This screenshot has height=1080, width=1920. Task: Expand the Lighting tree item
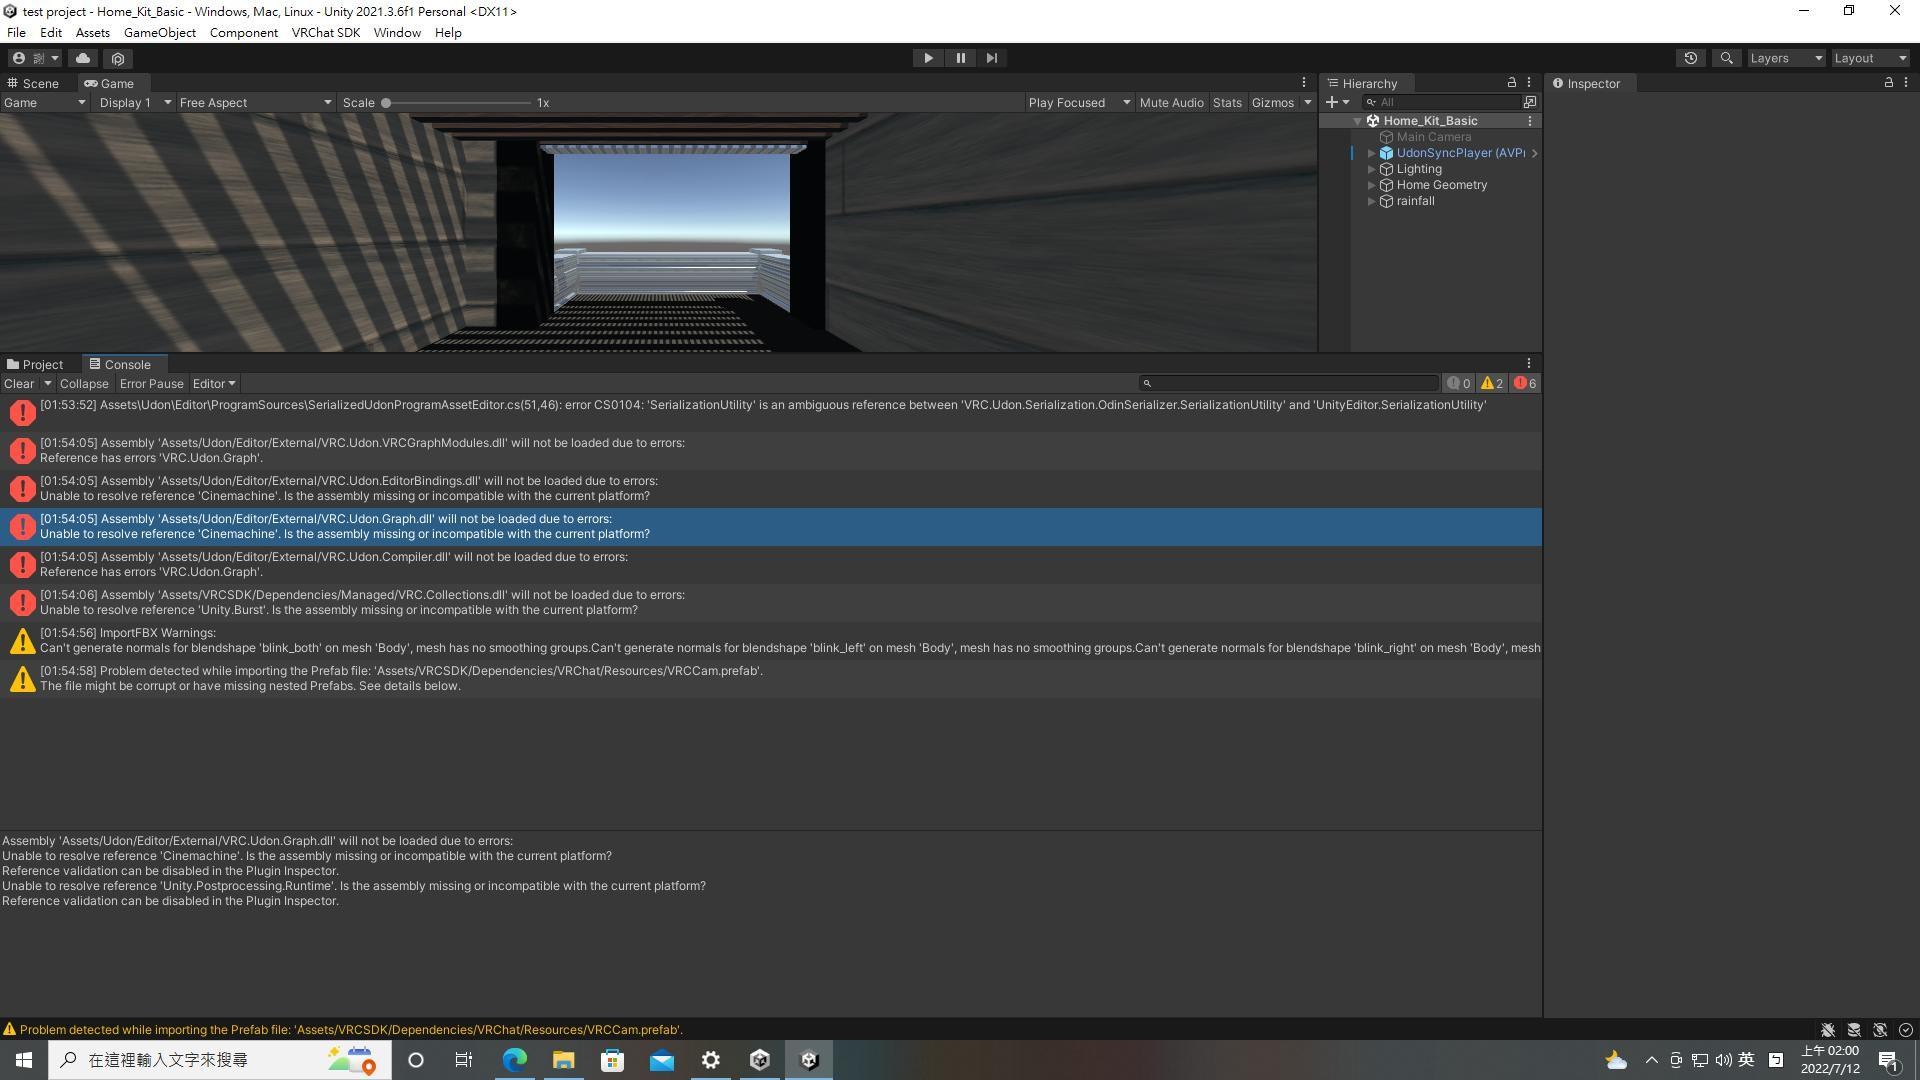(1372, 169)
